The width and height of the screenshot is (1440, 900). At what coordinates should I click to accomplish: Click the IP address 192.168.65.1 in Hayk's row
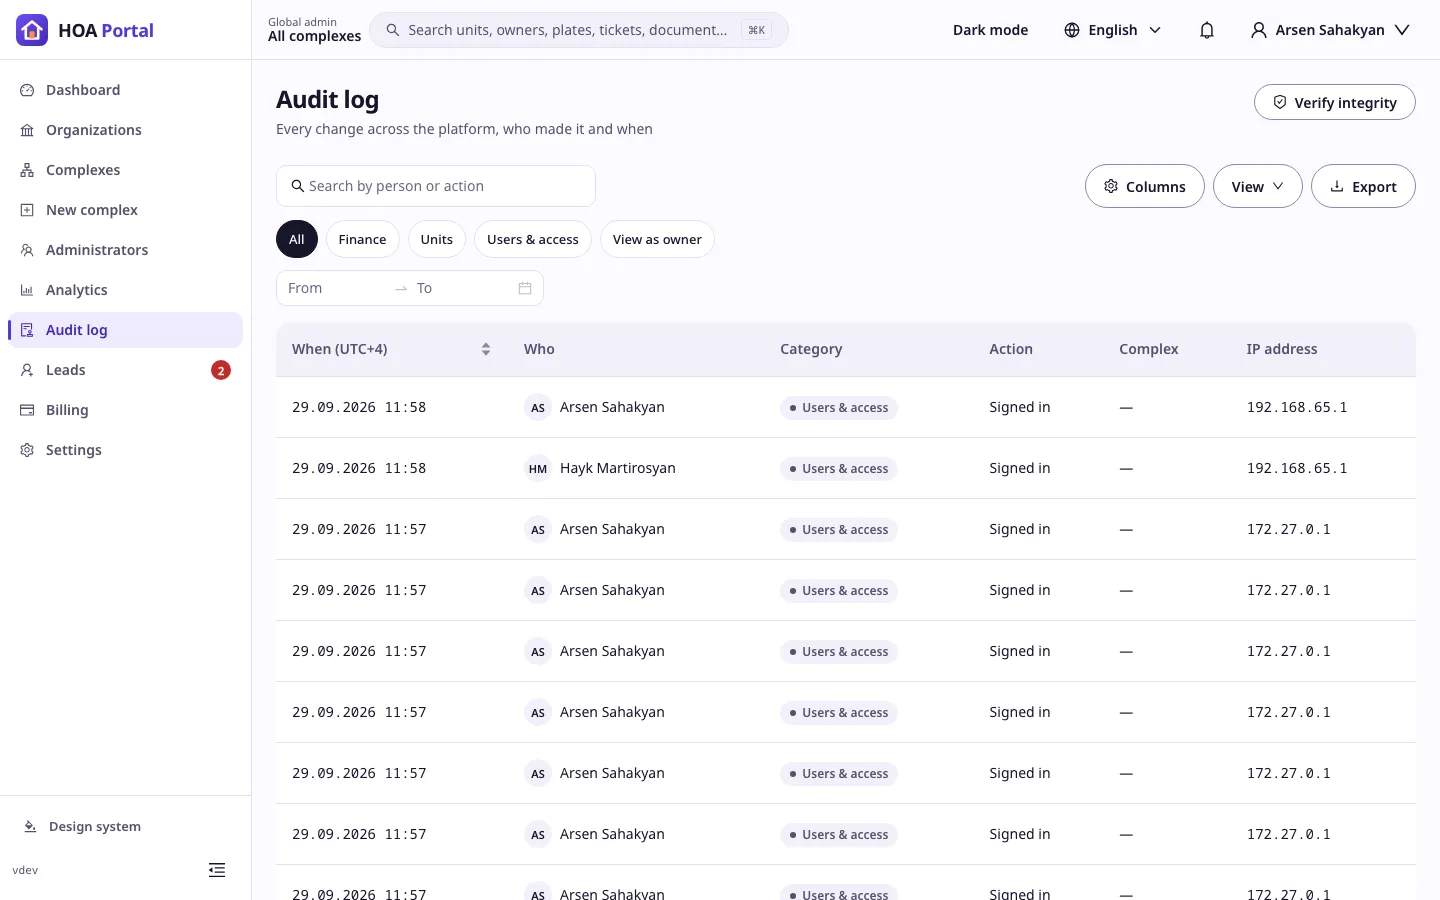pyautogui.click(x=1297, y=468)
